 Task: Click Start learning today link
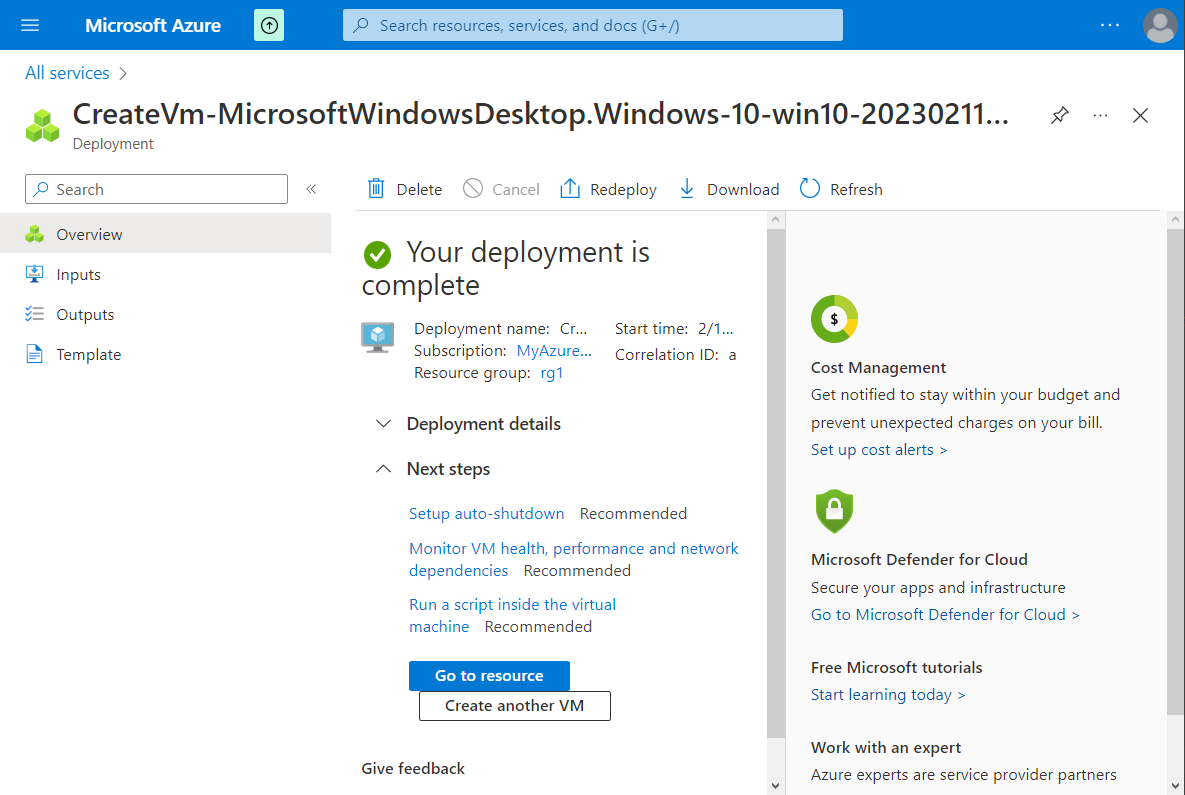click(x=888, y=694)
